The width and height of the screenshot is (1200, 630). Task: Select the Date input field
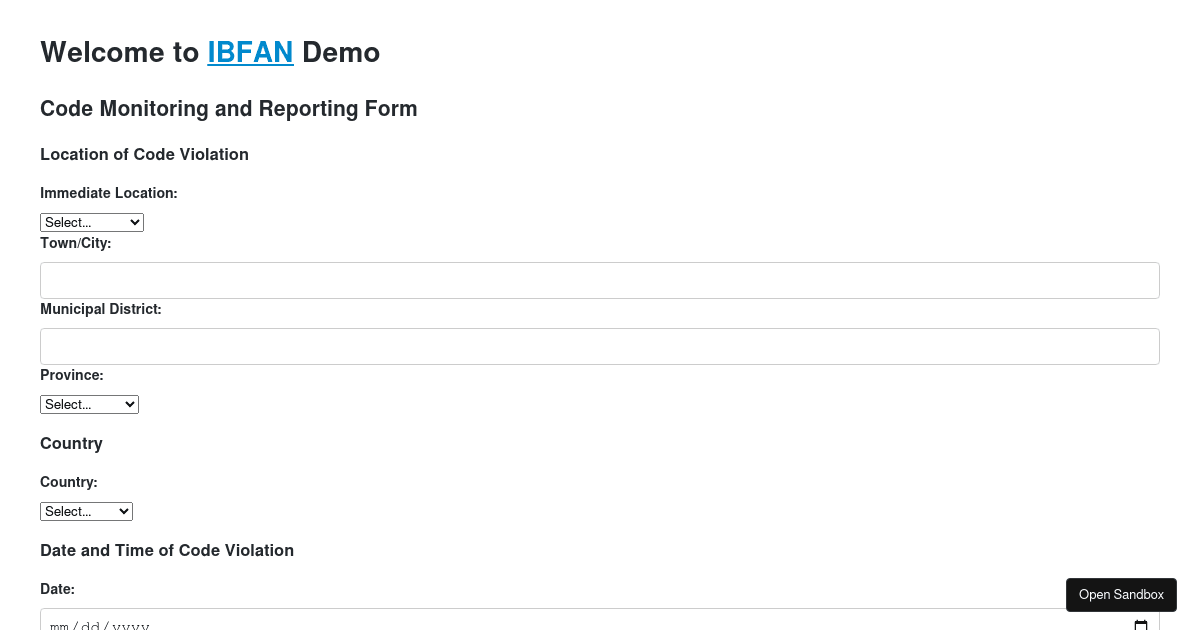pyautogui.click(x=400, y=625)
